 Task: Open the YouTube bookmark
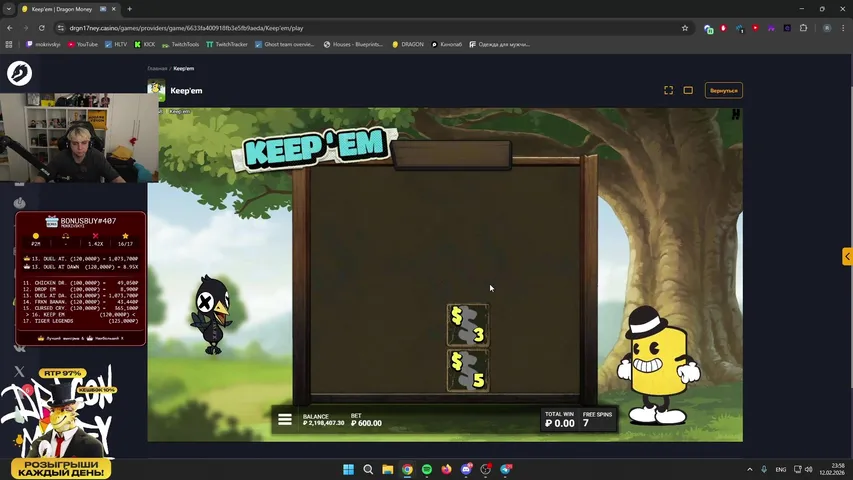click(82, 44)
